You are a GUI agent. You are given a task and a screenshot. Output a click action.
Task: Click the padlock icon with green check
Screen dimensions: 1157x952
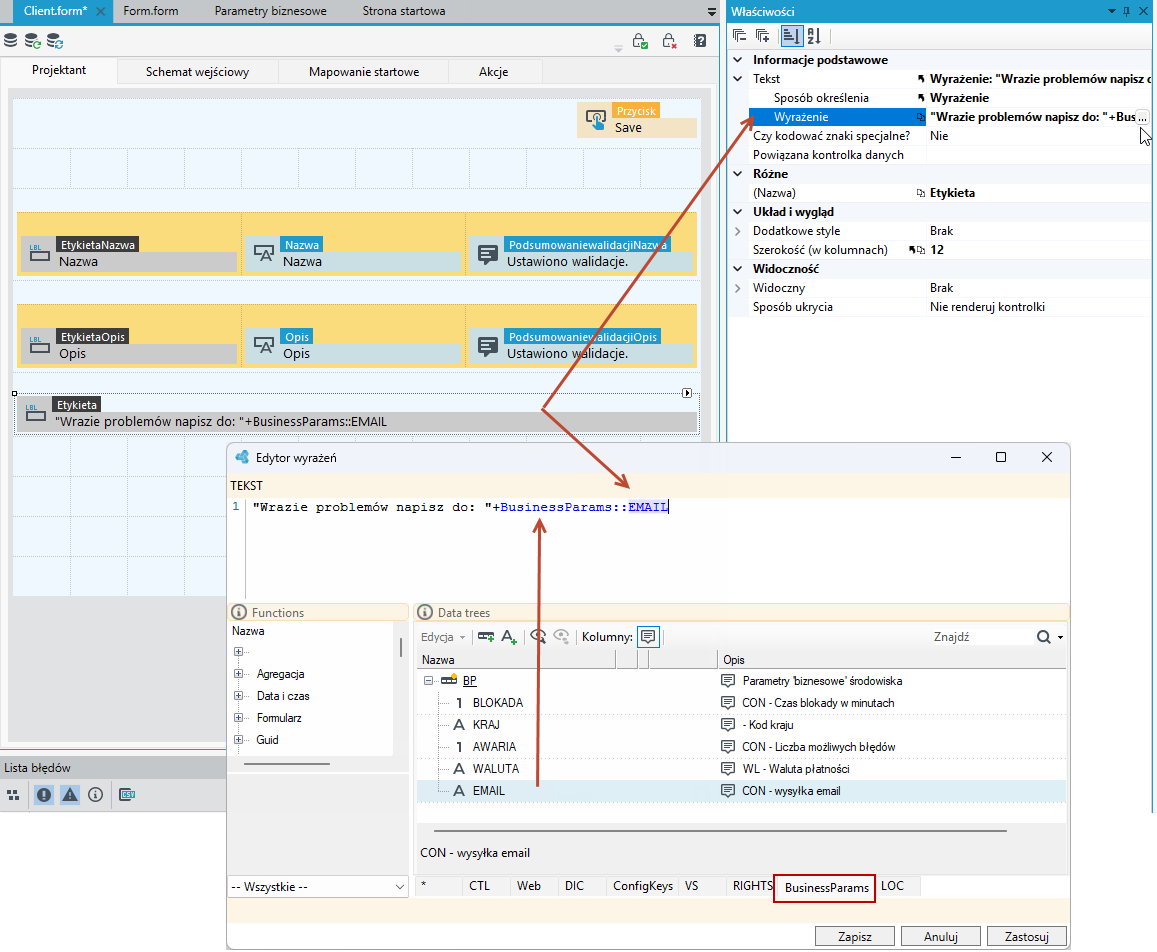point(640,41)
